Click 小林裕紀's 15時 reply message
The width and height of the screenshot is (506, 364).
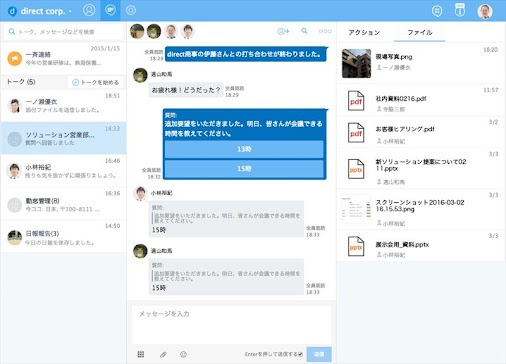point(226,219)
